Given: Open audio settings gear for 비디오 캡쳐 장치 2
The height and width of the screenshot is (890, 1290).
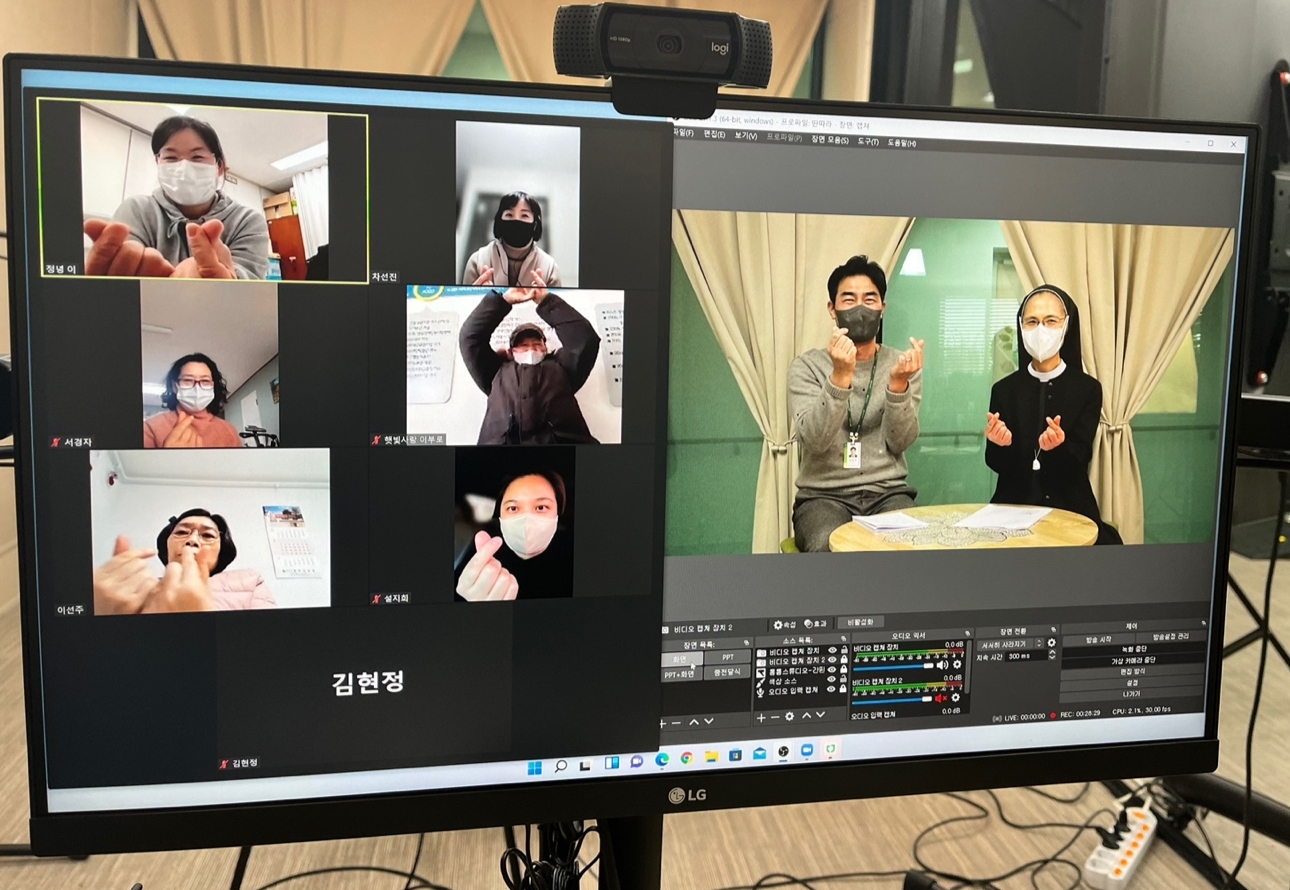Looking at the screenshot, I should click(955, 698).
